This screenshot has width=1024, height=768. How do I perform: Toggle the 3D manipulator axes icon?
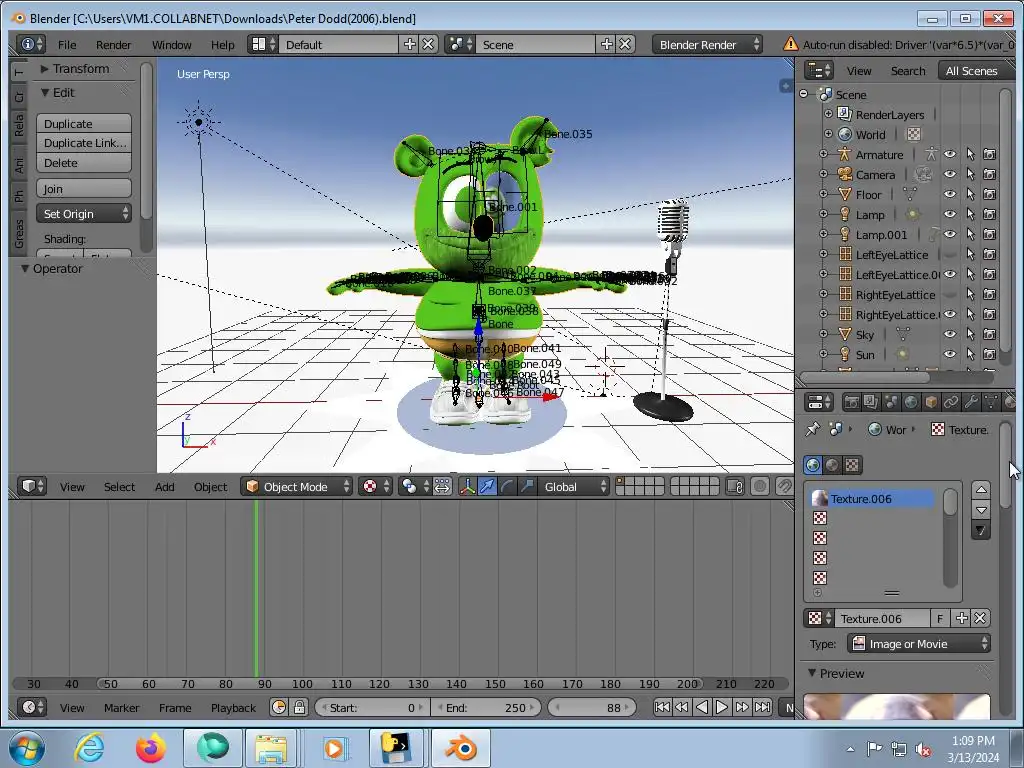(467, 487)
